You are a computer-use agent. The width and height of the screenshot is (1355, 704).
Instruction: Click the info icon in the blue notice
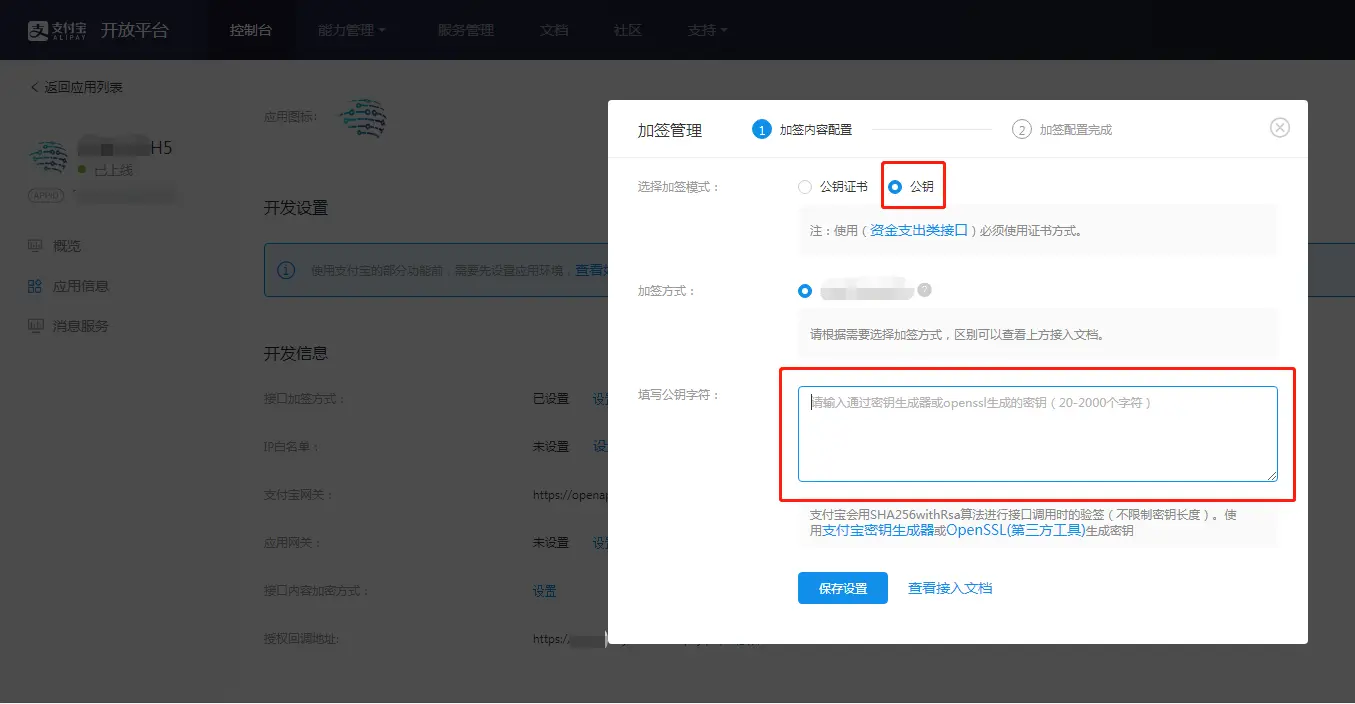(286, 271)
